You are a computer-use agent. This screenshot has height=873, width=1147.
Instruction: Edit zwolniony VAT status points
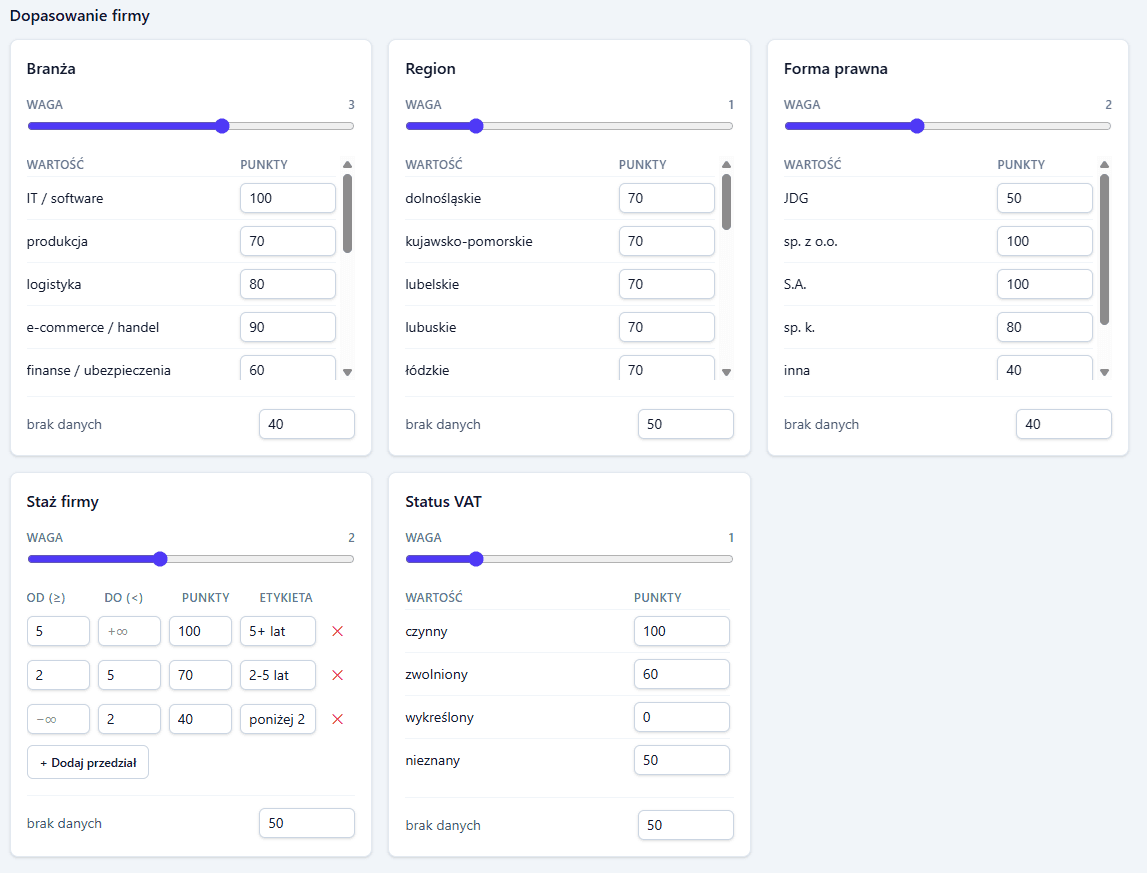pyautogui.click(x=682, y=674)
